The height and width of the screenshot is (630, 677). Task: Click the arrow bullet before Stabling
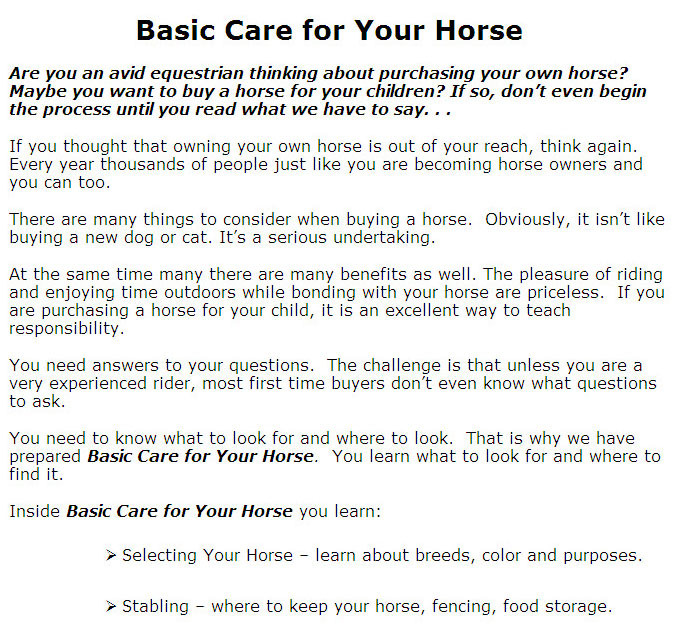click(111, 606)
